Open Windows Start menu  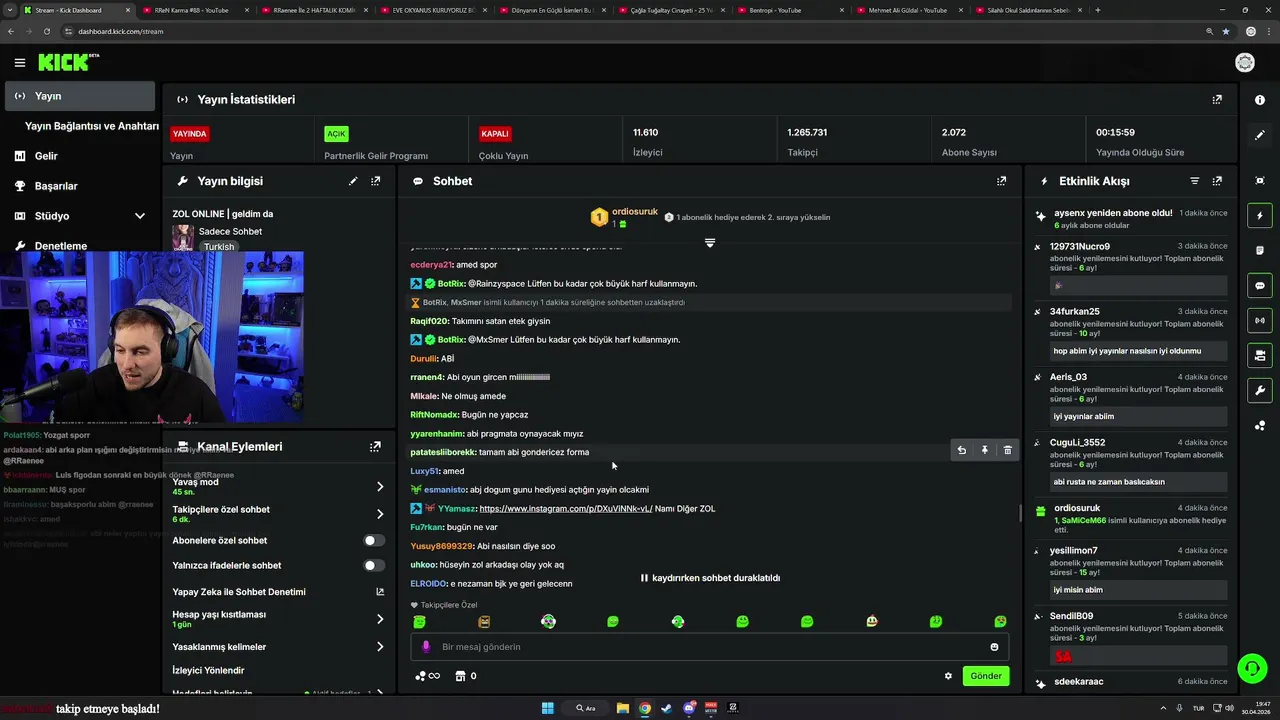547,708
